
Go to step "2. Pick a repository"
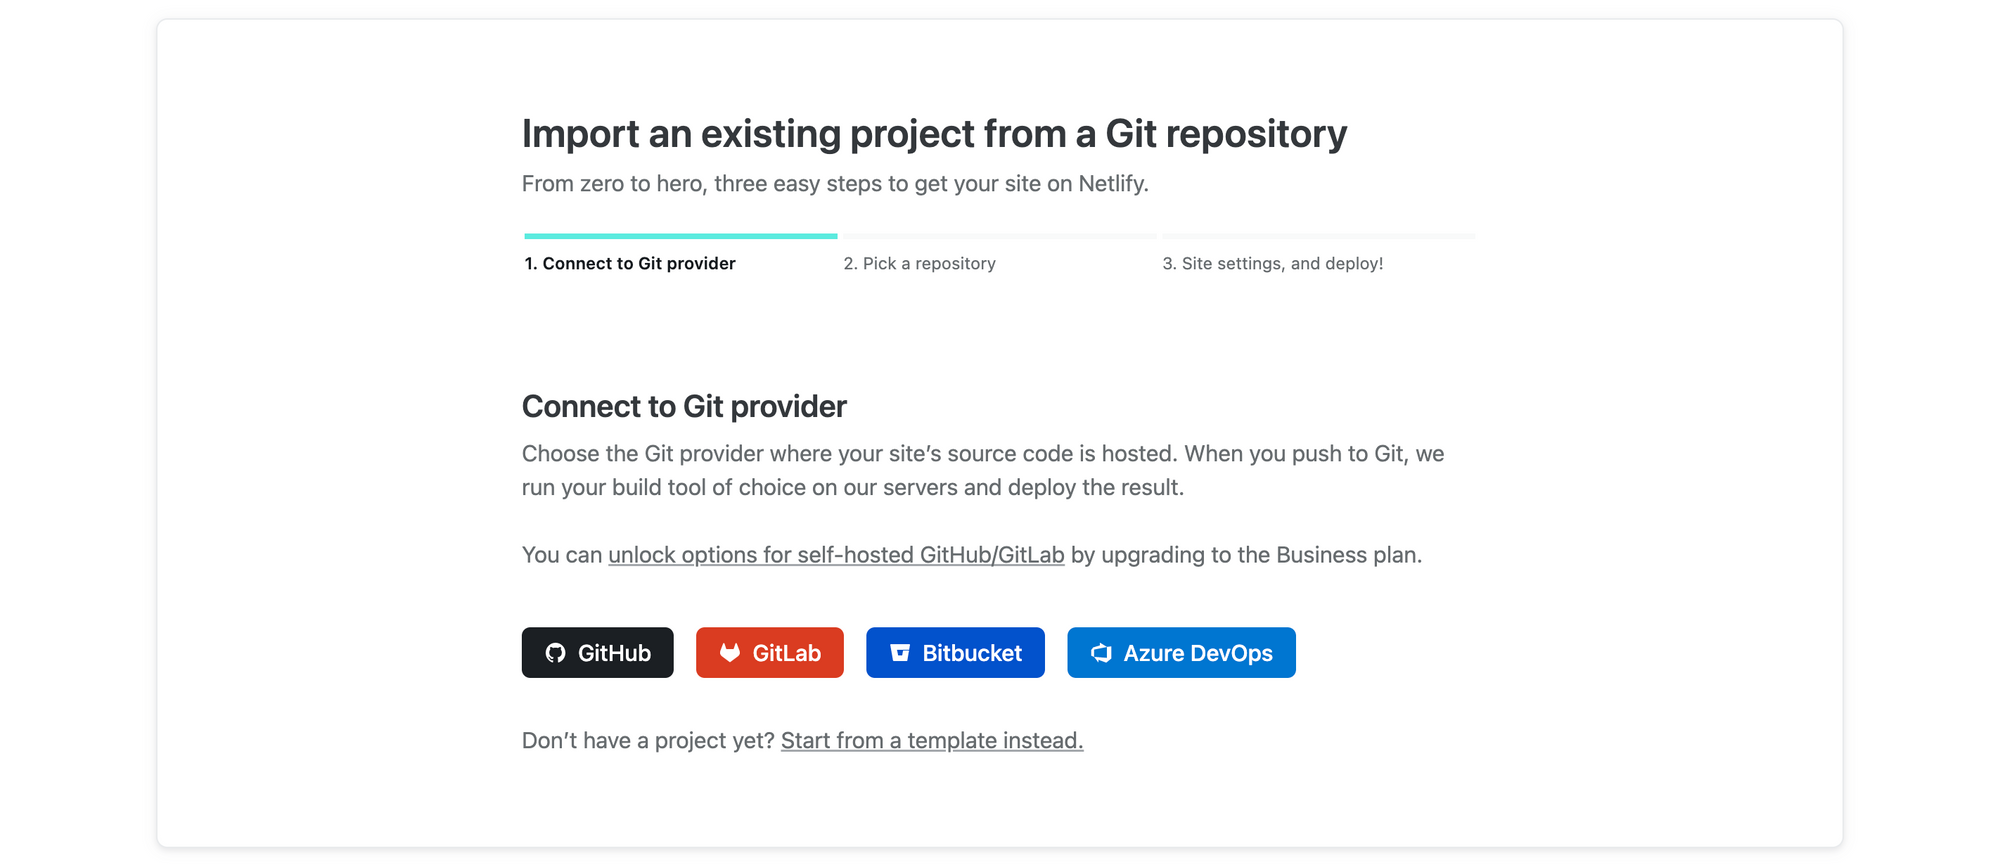[x=920, y=263]
